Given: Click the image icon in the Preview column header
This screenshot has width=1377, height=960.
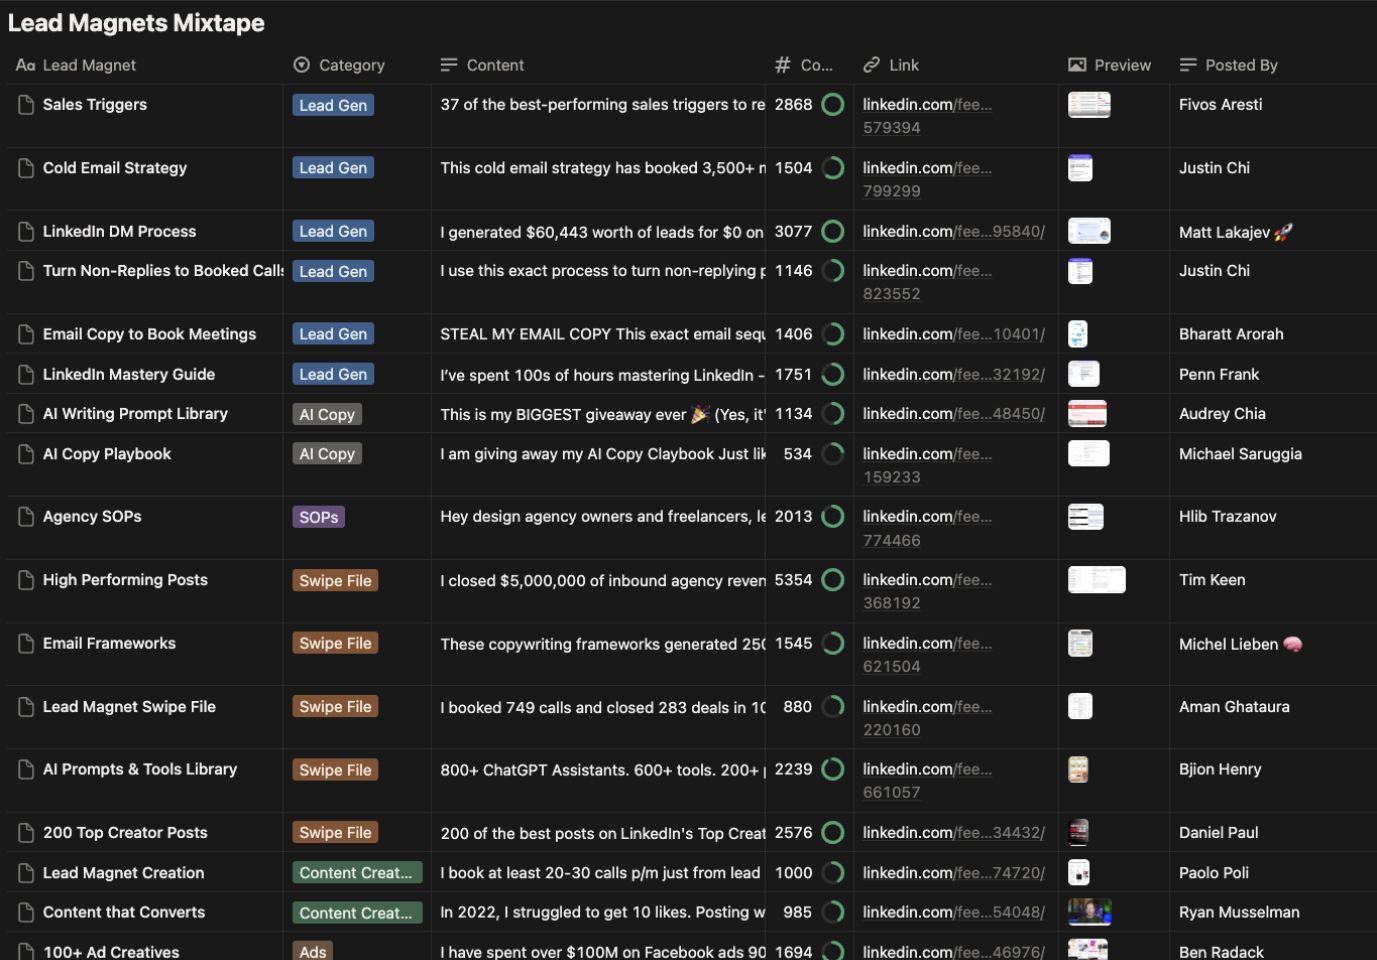Looking at the screenshot, I should coord(1077,65).
